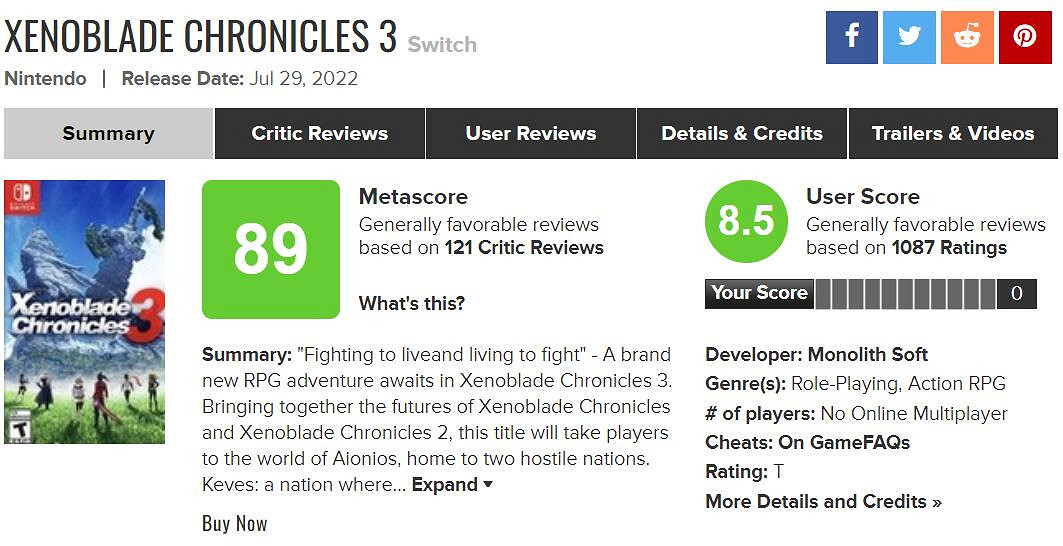
Task: Open the User Reviews tab
Action: coord(530,134)
